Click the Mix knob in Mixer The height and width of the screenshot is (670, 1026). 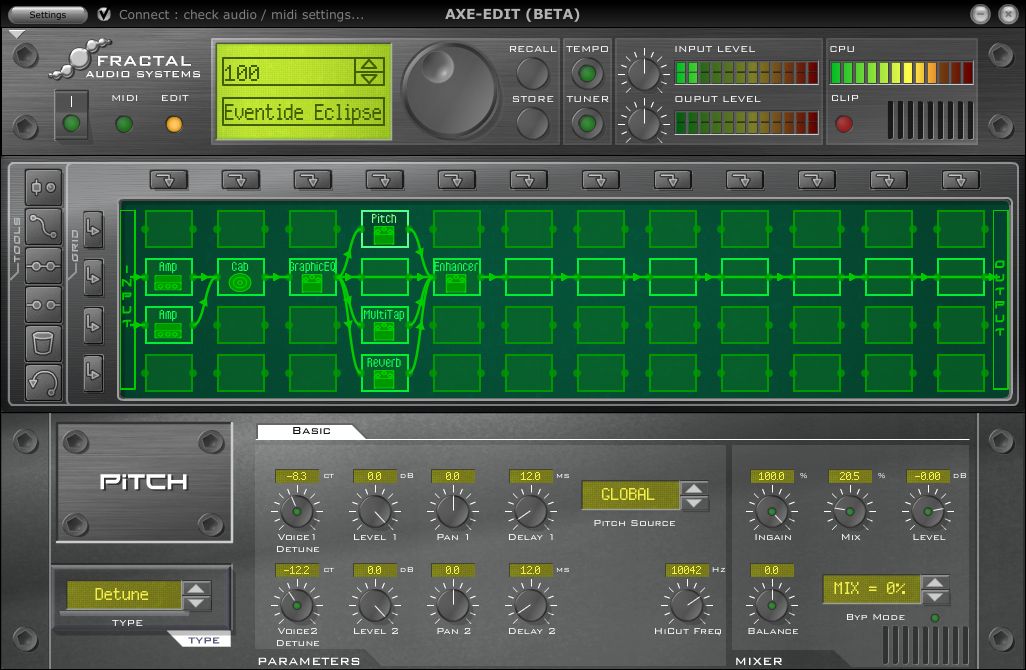(x=849, y=511)
